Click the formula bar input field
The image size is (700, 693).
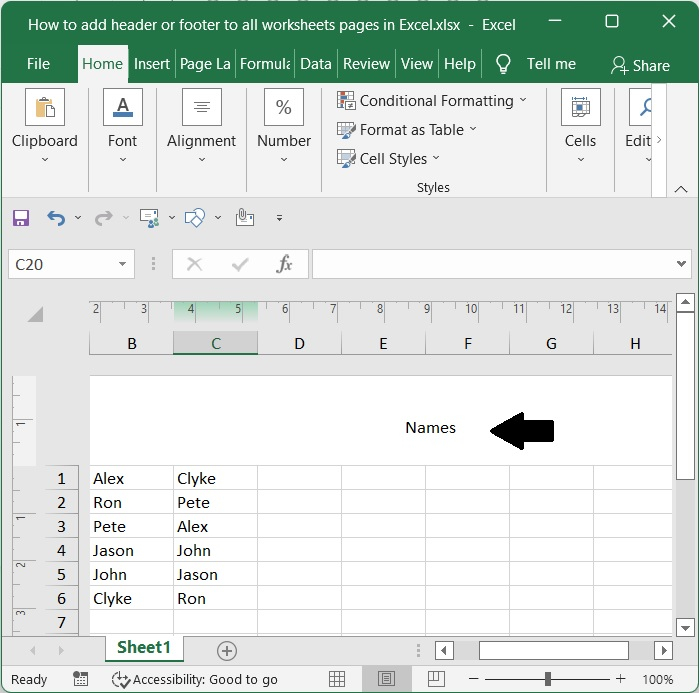[x=490, y=264]
